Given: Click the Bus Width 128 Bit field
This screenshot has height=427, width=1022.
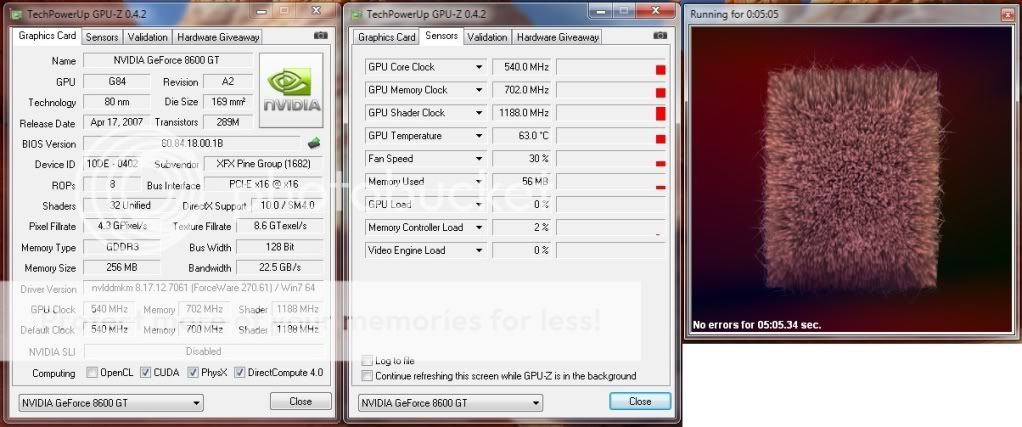Looking at the screenshot, I should click(x=280, y=247).
